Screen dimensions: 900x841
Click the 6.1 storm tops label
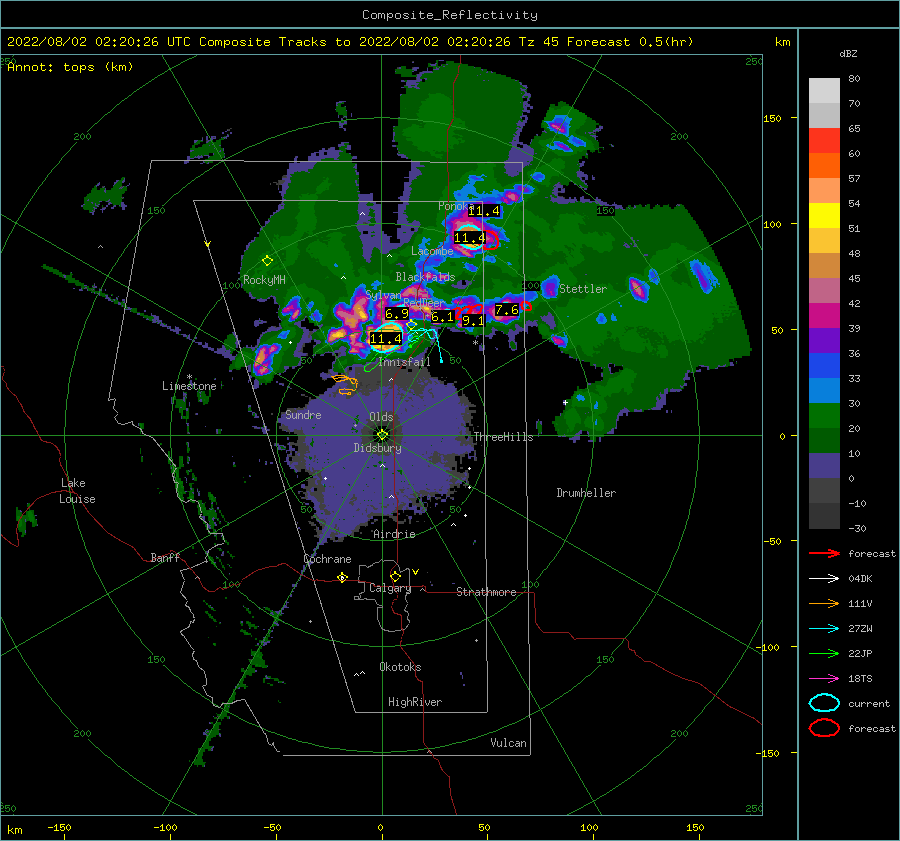click(442, 316)
